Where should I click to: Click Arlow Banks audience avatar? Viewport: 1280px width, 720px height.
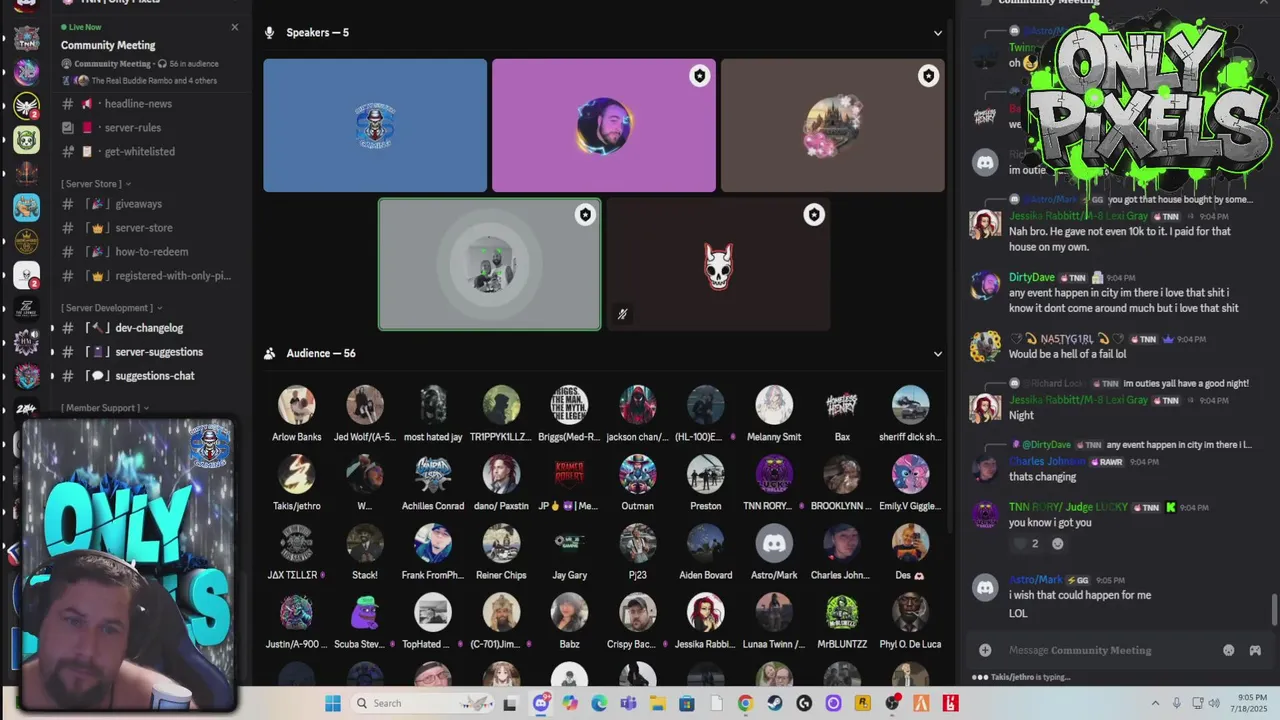pos(297,405)
